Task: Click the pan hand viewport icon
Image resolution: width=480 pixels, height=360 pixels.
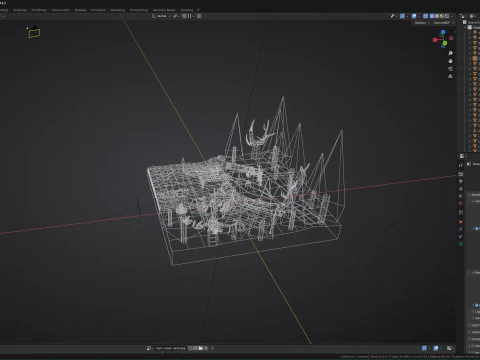Action: pyautogui.click(x=451, y=61)
